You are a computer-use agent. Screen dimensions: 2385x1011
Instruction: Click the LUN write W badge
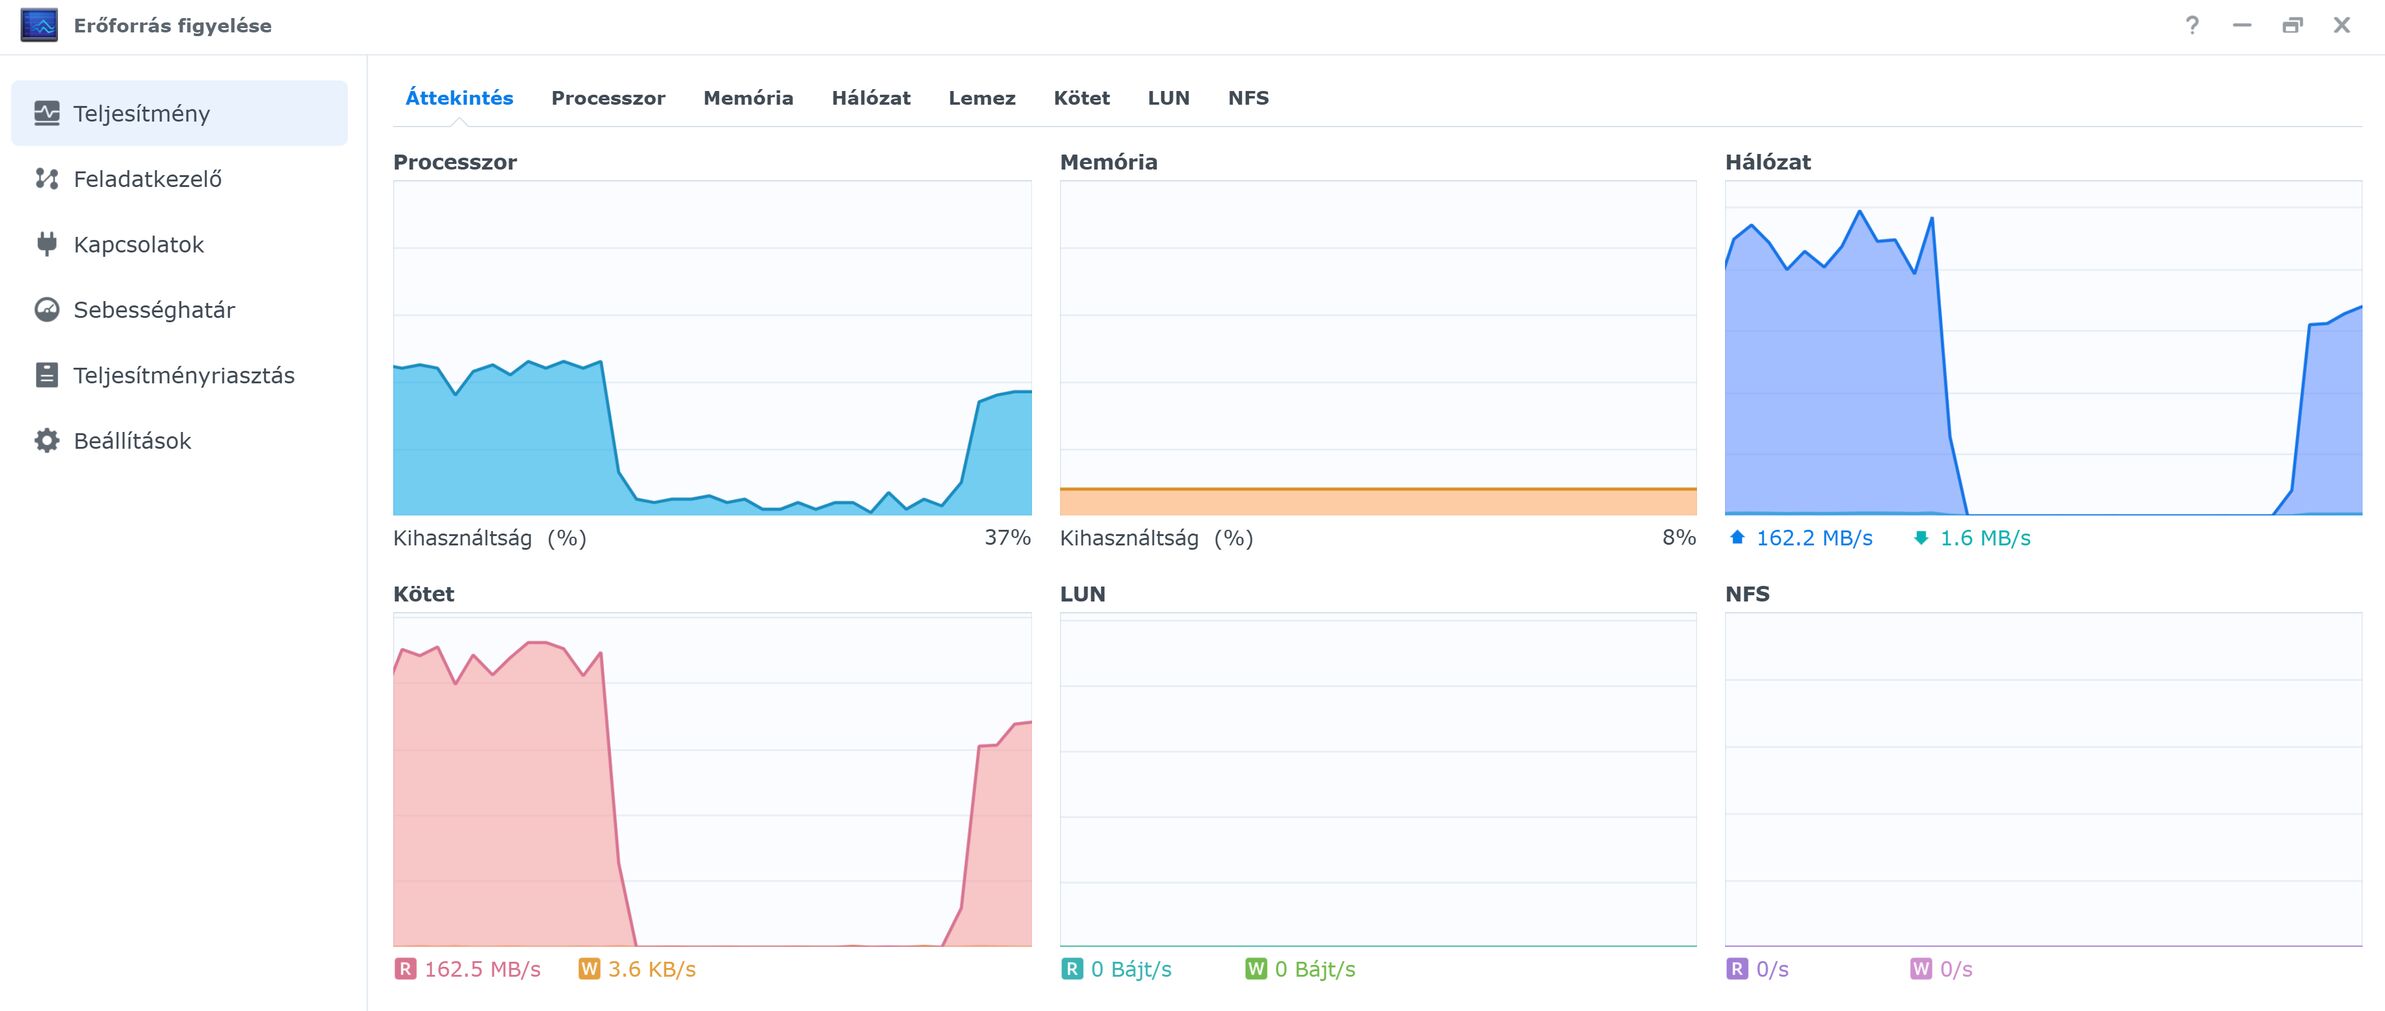point(1256,969)
